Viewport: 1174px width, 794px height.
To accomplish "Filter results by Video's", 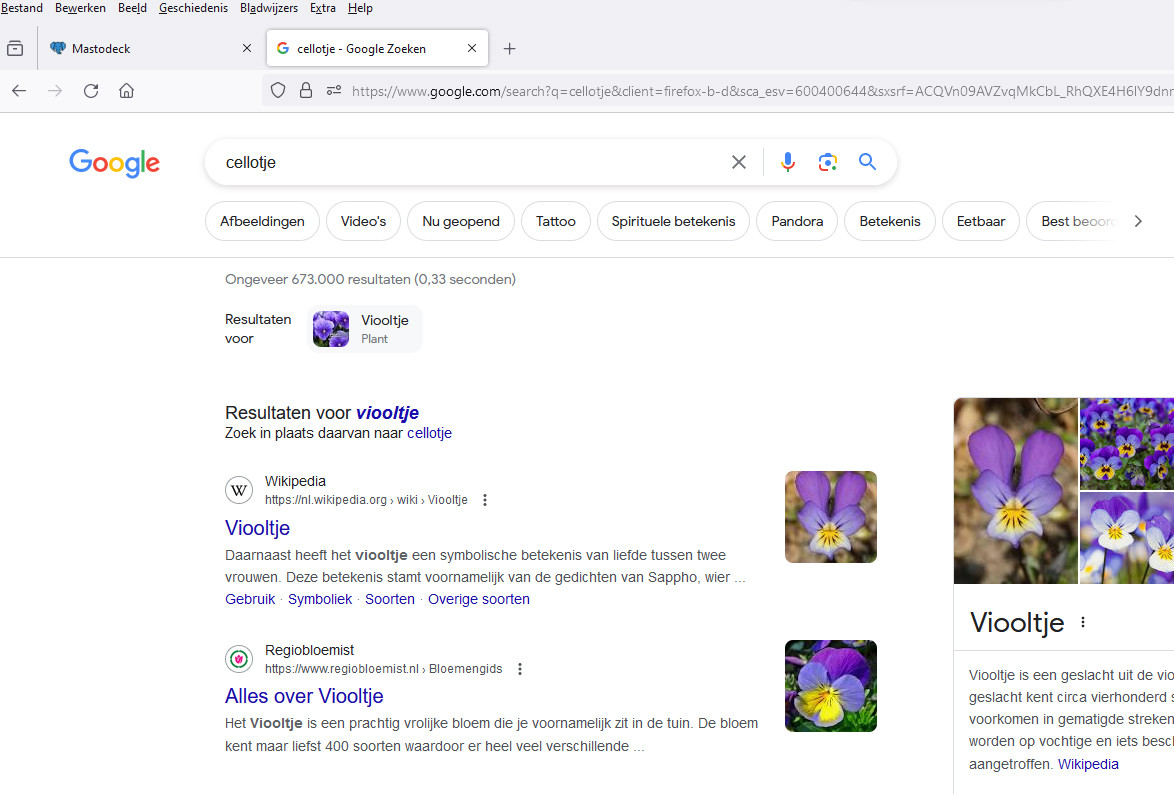I will pos(363,221).
